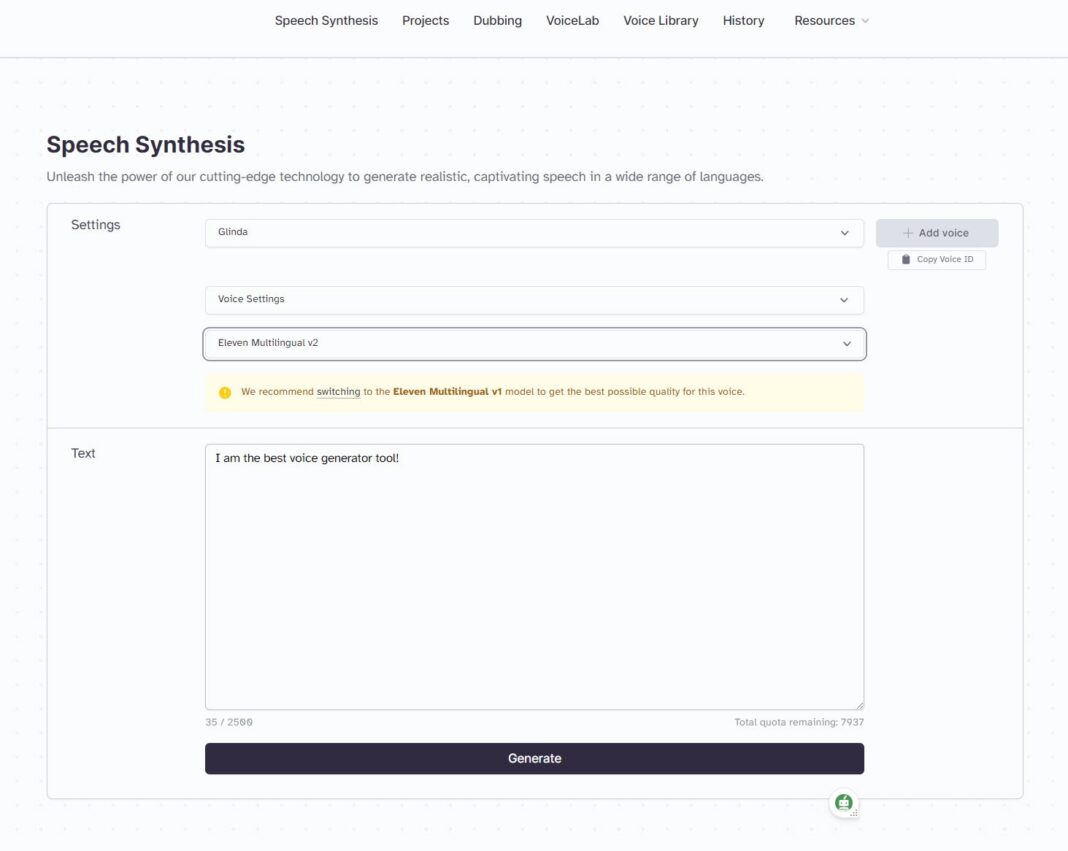Viewport: 1068px width, 851px height.
Task: Open the Glinda voice dropdown
Action: pyautogui.click(x=534, y=233)
